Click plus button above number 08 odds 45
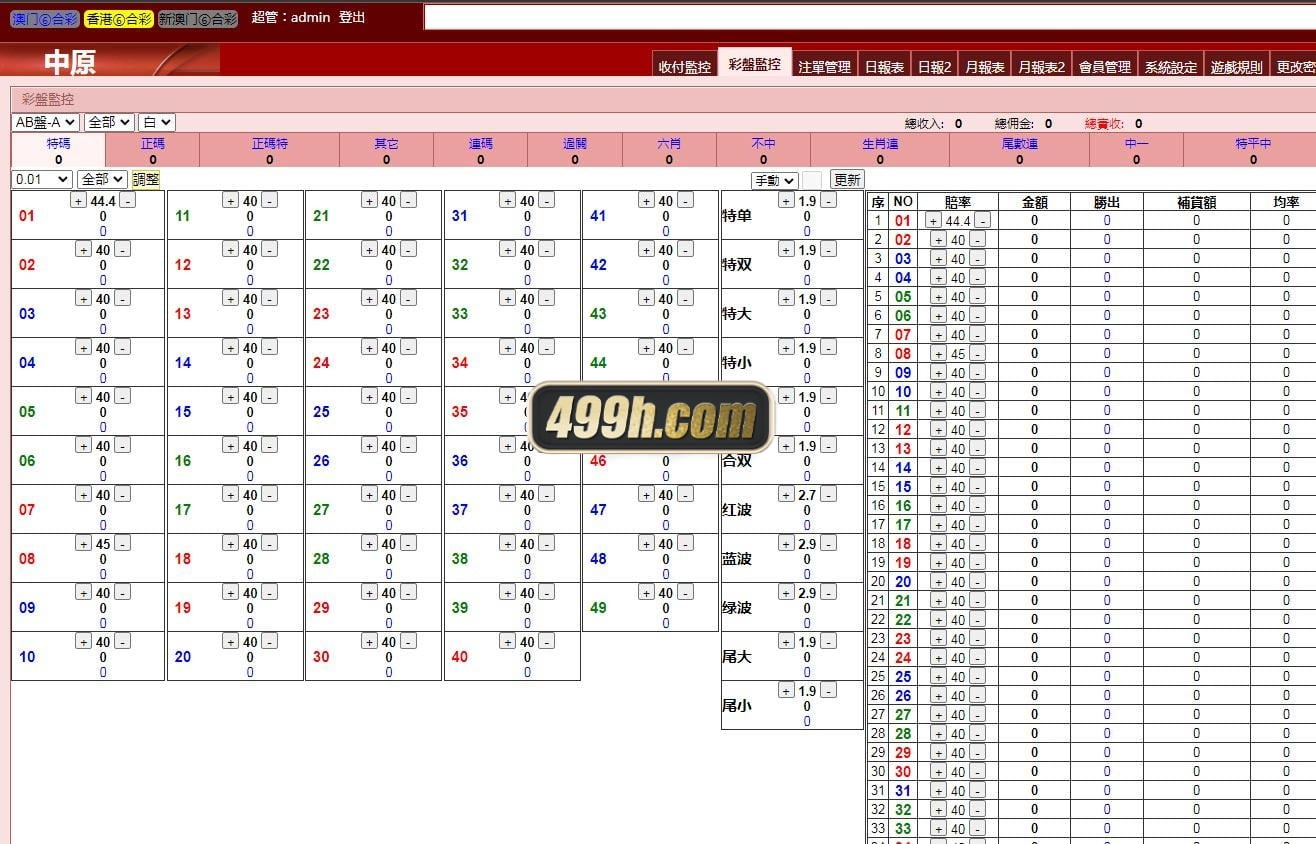1316x844 pixels. point(84,544)
